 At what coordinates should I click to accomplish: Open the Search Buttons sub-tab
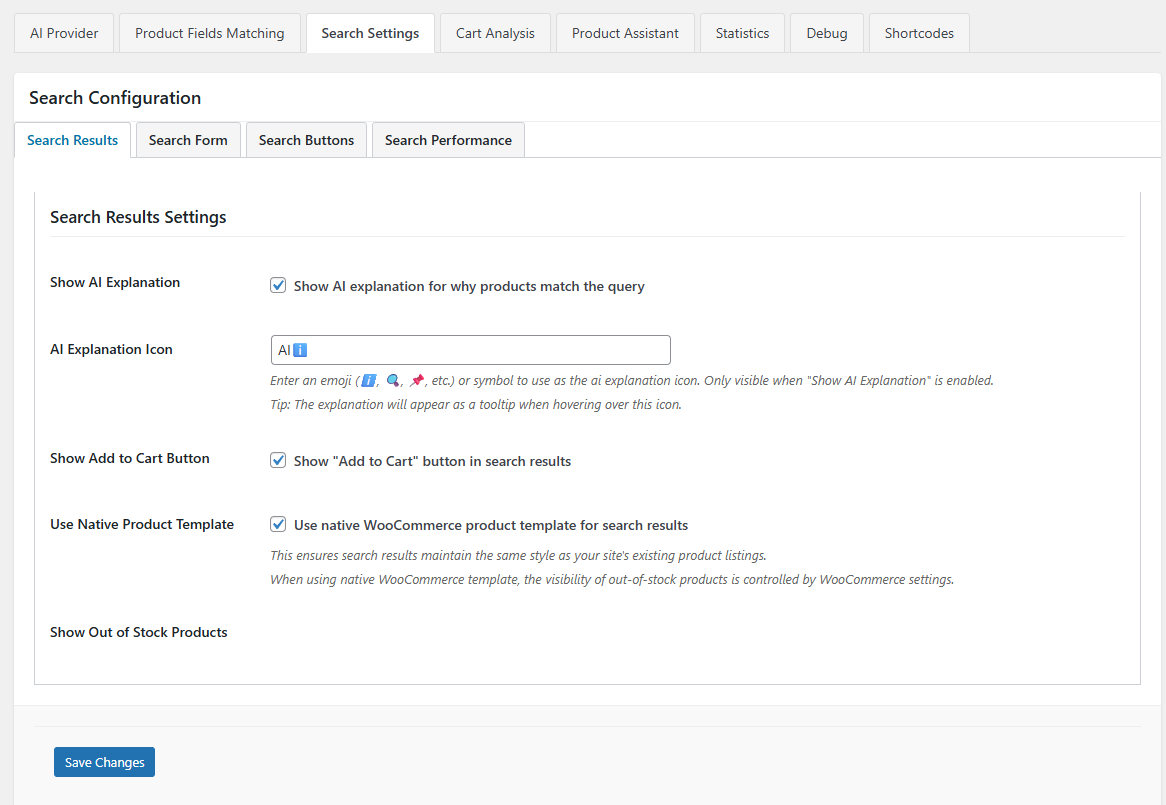(306, 140)
